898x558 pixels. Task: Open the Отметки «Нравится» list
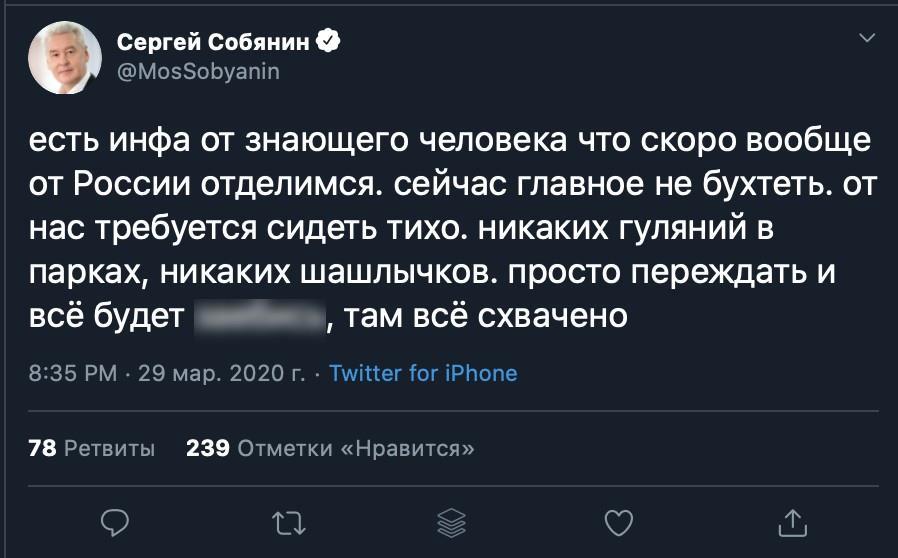click(356, 448)
